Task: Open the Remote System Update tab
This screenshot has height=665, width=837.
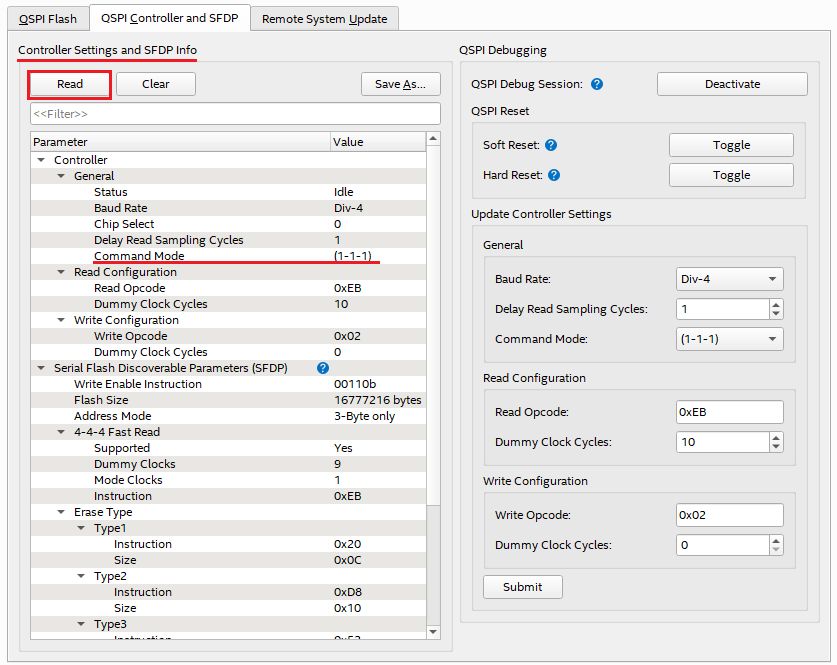Action: click(324, 19)
